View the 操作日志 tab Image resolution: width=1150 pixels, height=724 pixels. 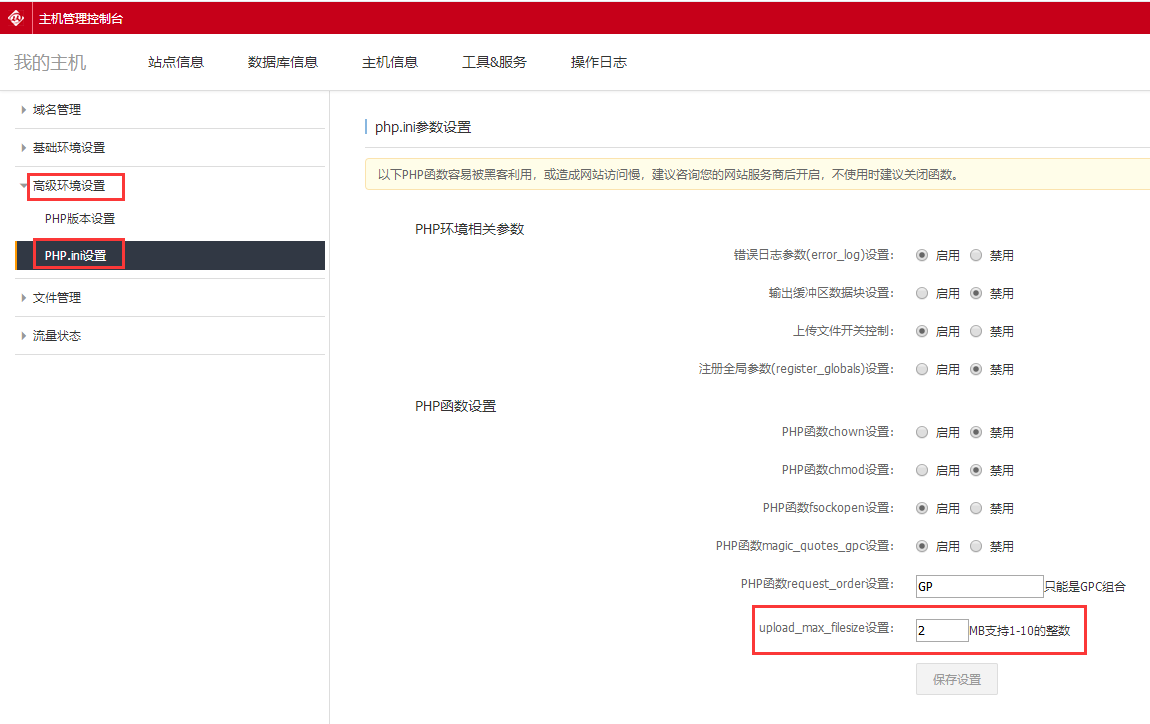[x=598, y=61]
